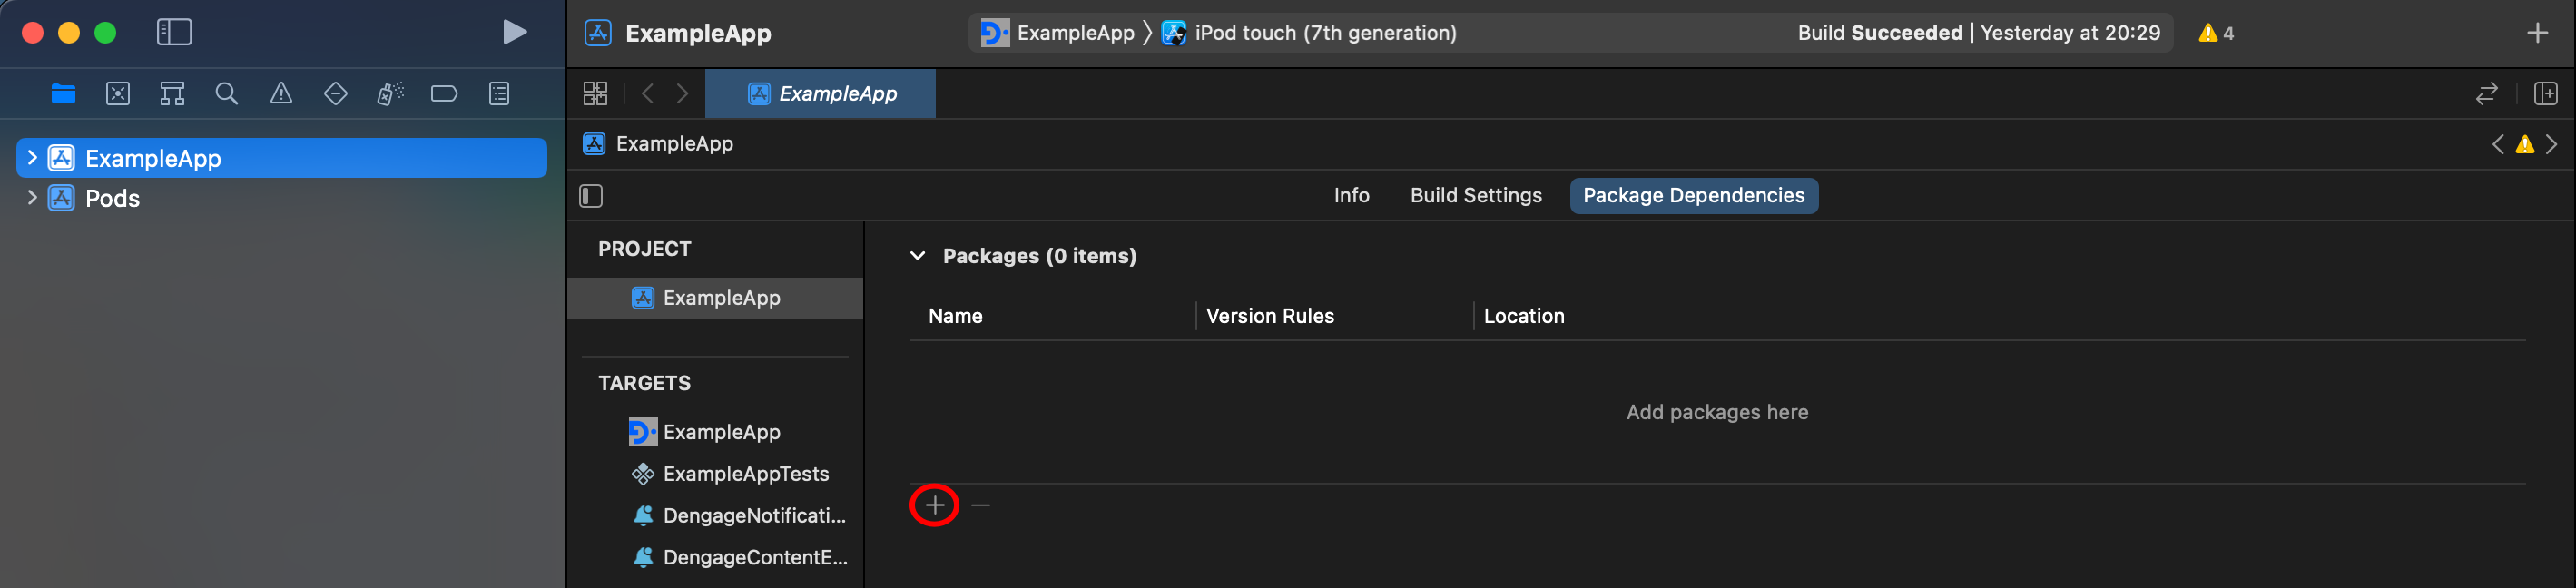Screen dimensions: 2576x588
Task: Open the related items grid menu
Action: [x=595, y=94]
